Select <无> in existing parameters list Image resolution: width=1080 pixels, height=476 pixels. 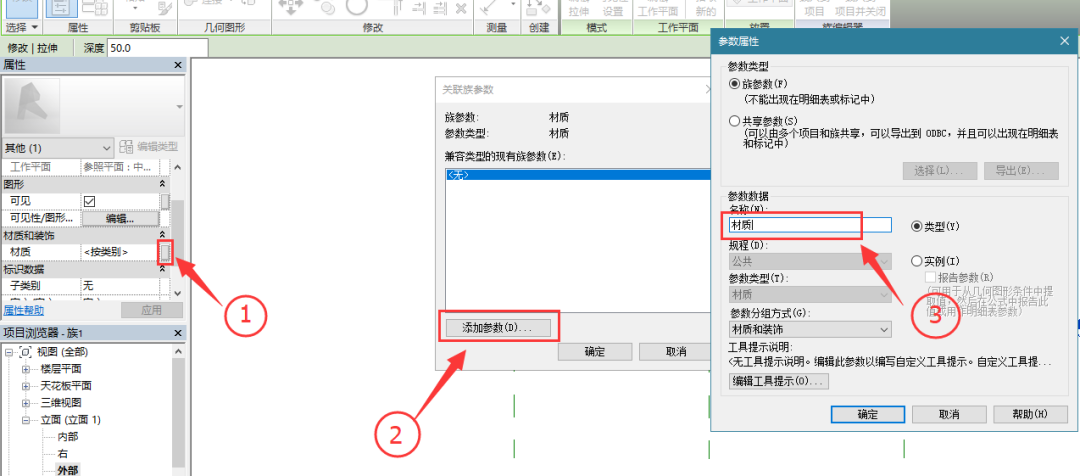tap(577, 176)
